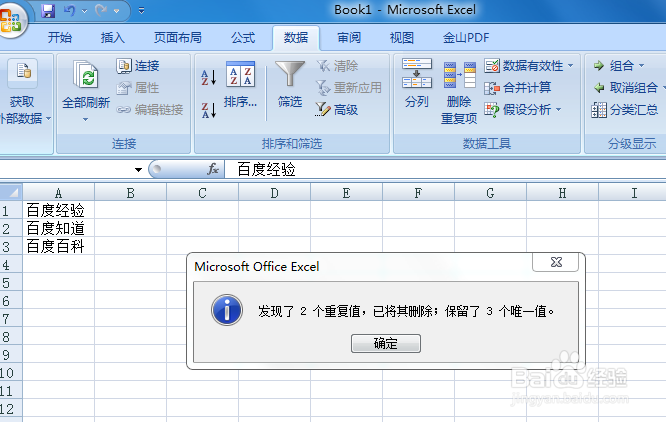Toggle the 筛选 filter funnel
Viewport: 666px width, 422px height.
(x=290, y=84)
